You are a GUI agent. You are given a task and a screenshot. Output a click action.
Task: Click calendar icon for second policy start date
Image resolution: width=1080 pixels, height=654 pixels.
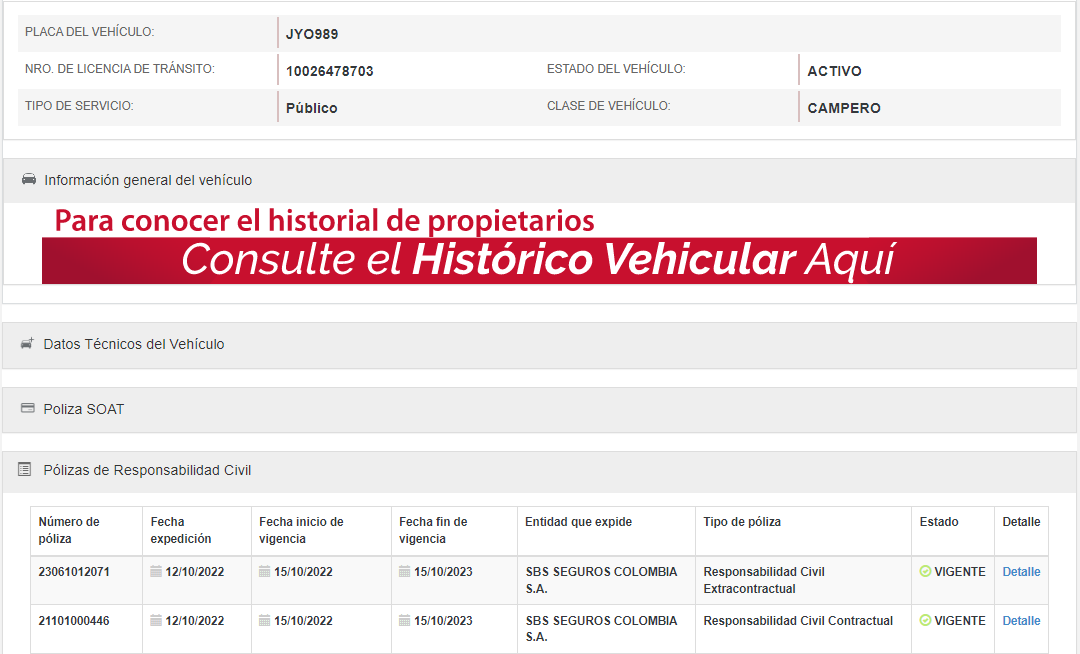point(264,621)
